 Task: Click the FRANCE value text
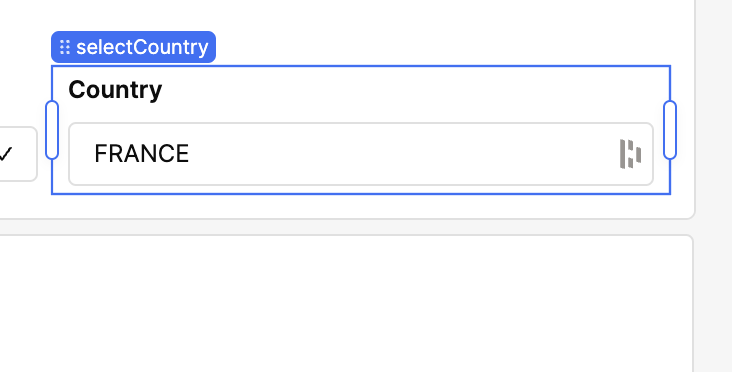[141, 154]
